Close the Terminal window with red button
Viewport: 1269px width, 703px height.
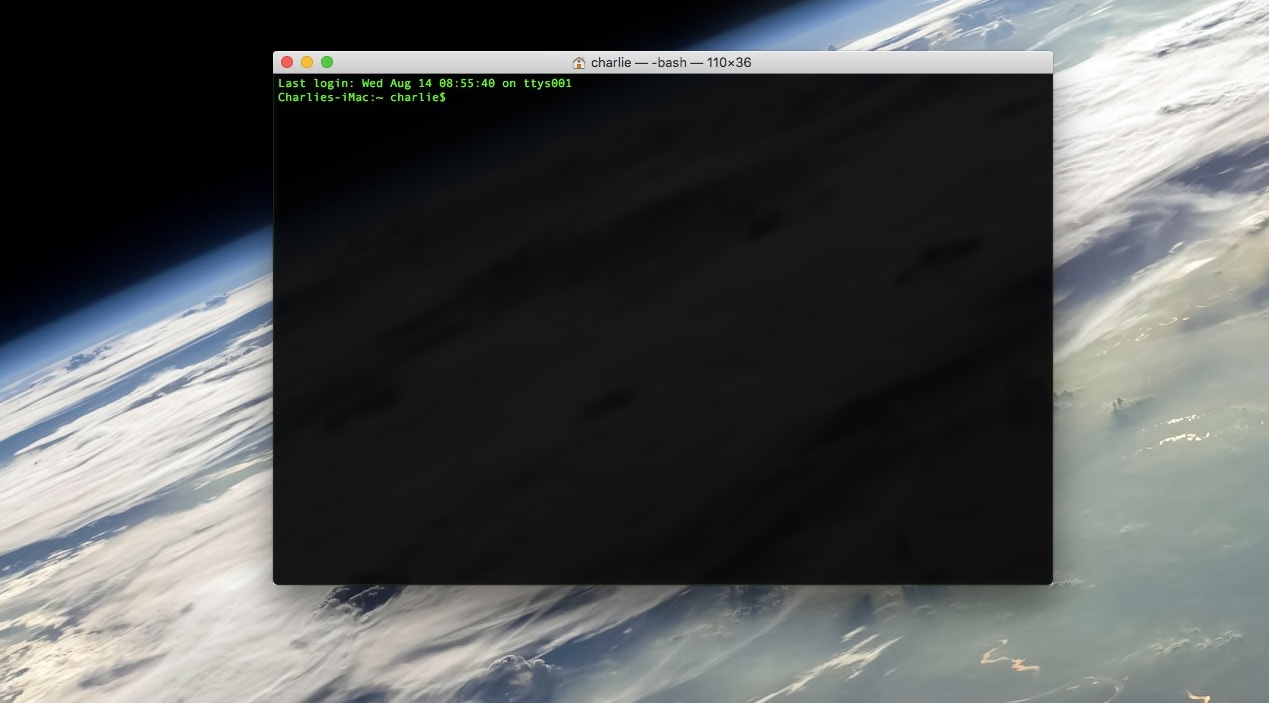287,62
